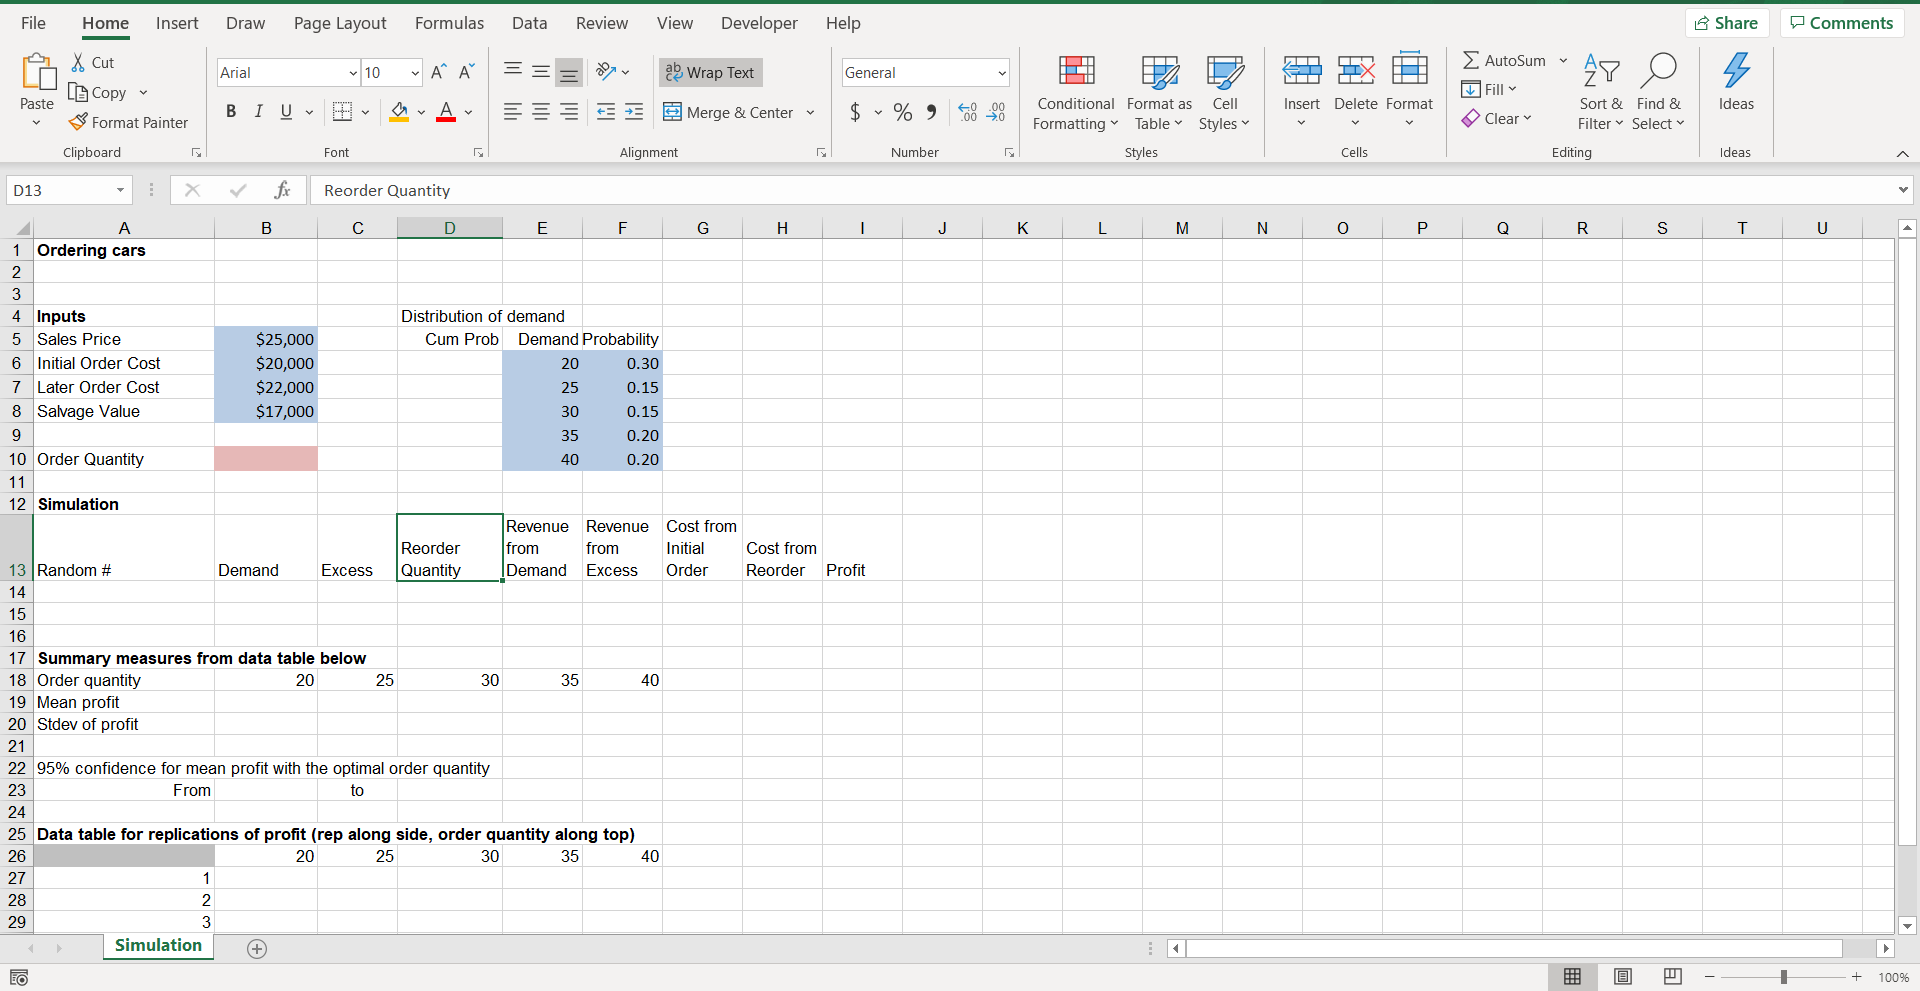Open the File menu
1920x991 pixels.
coord(33,23)
